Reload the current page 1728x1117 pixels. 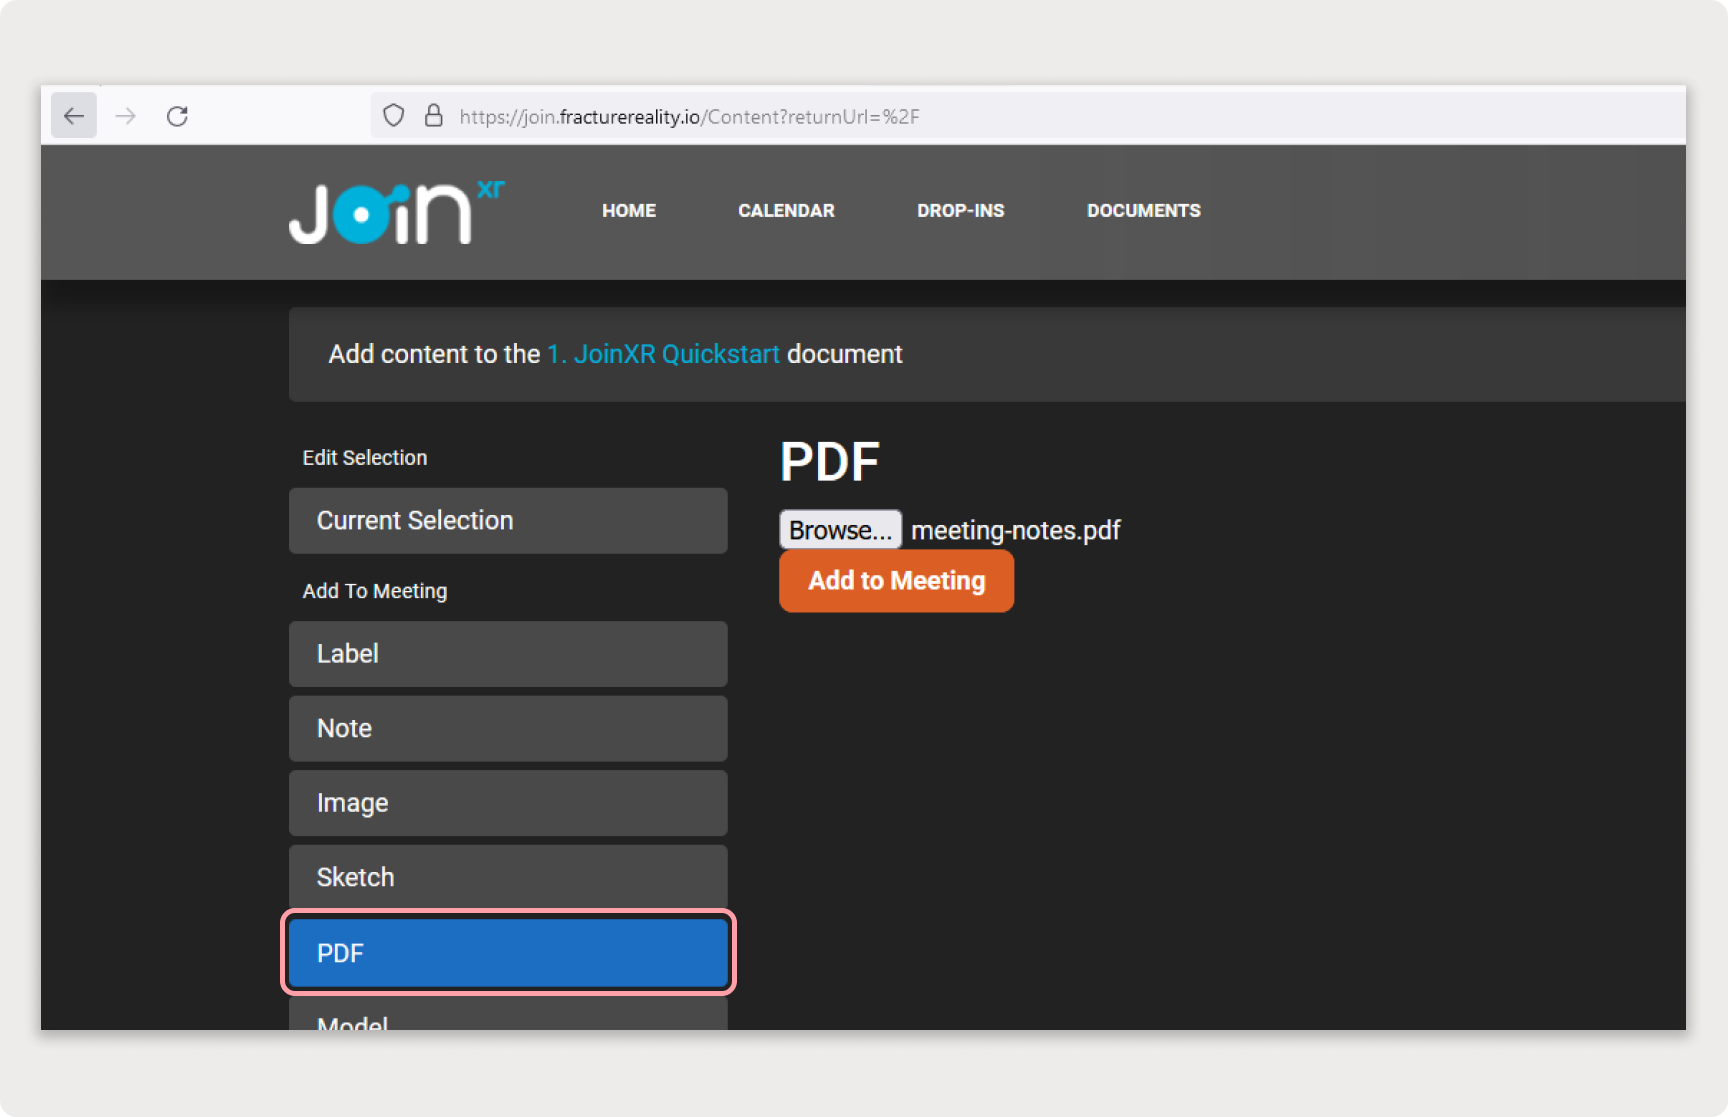point(178,115)
